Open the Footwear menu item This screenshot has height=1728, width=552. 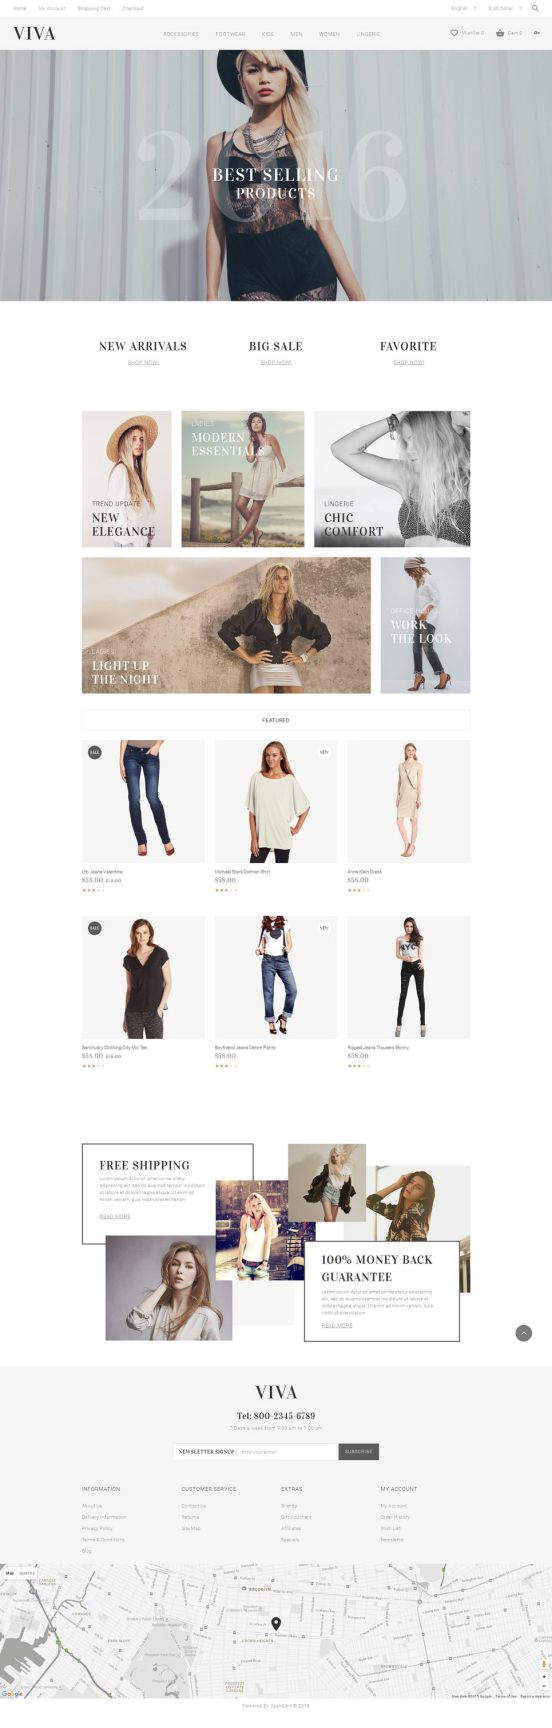pyautogui.click(x=230, y=34)
